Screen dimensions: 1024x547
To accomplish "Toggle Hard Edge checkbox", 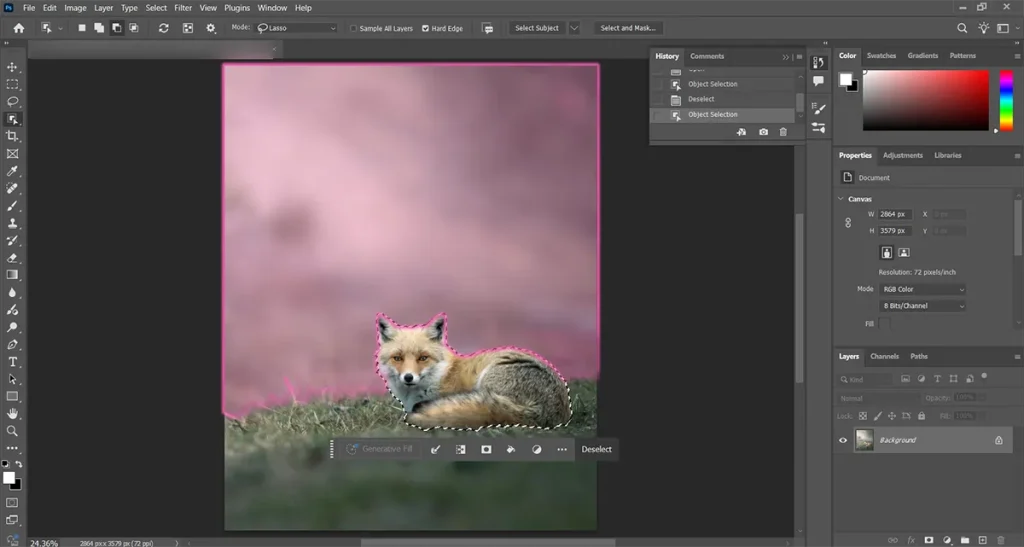I will tap(425, 28).
